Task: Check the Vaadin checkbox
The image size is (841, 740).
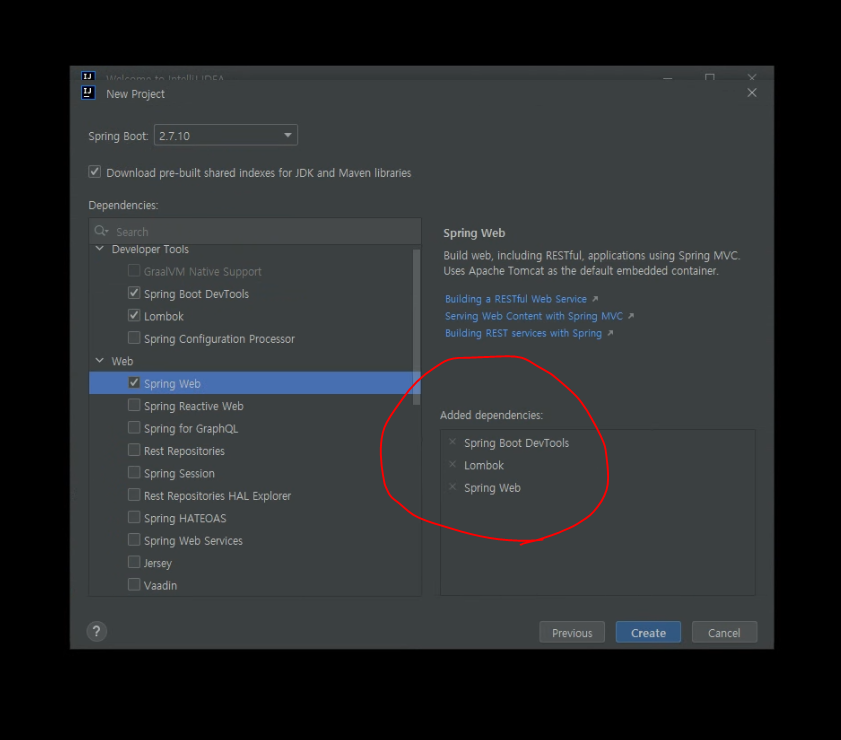Action: (134, 584)
